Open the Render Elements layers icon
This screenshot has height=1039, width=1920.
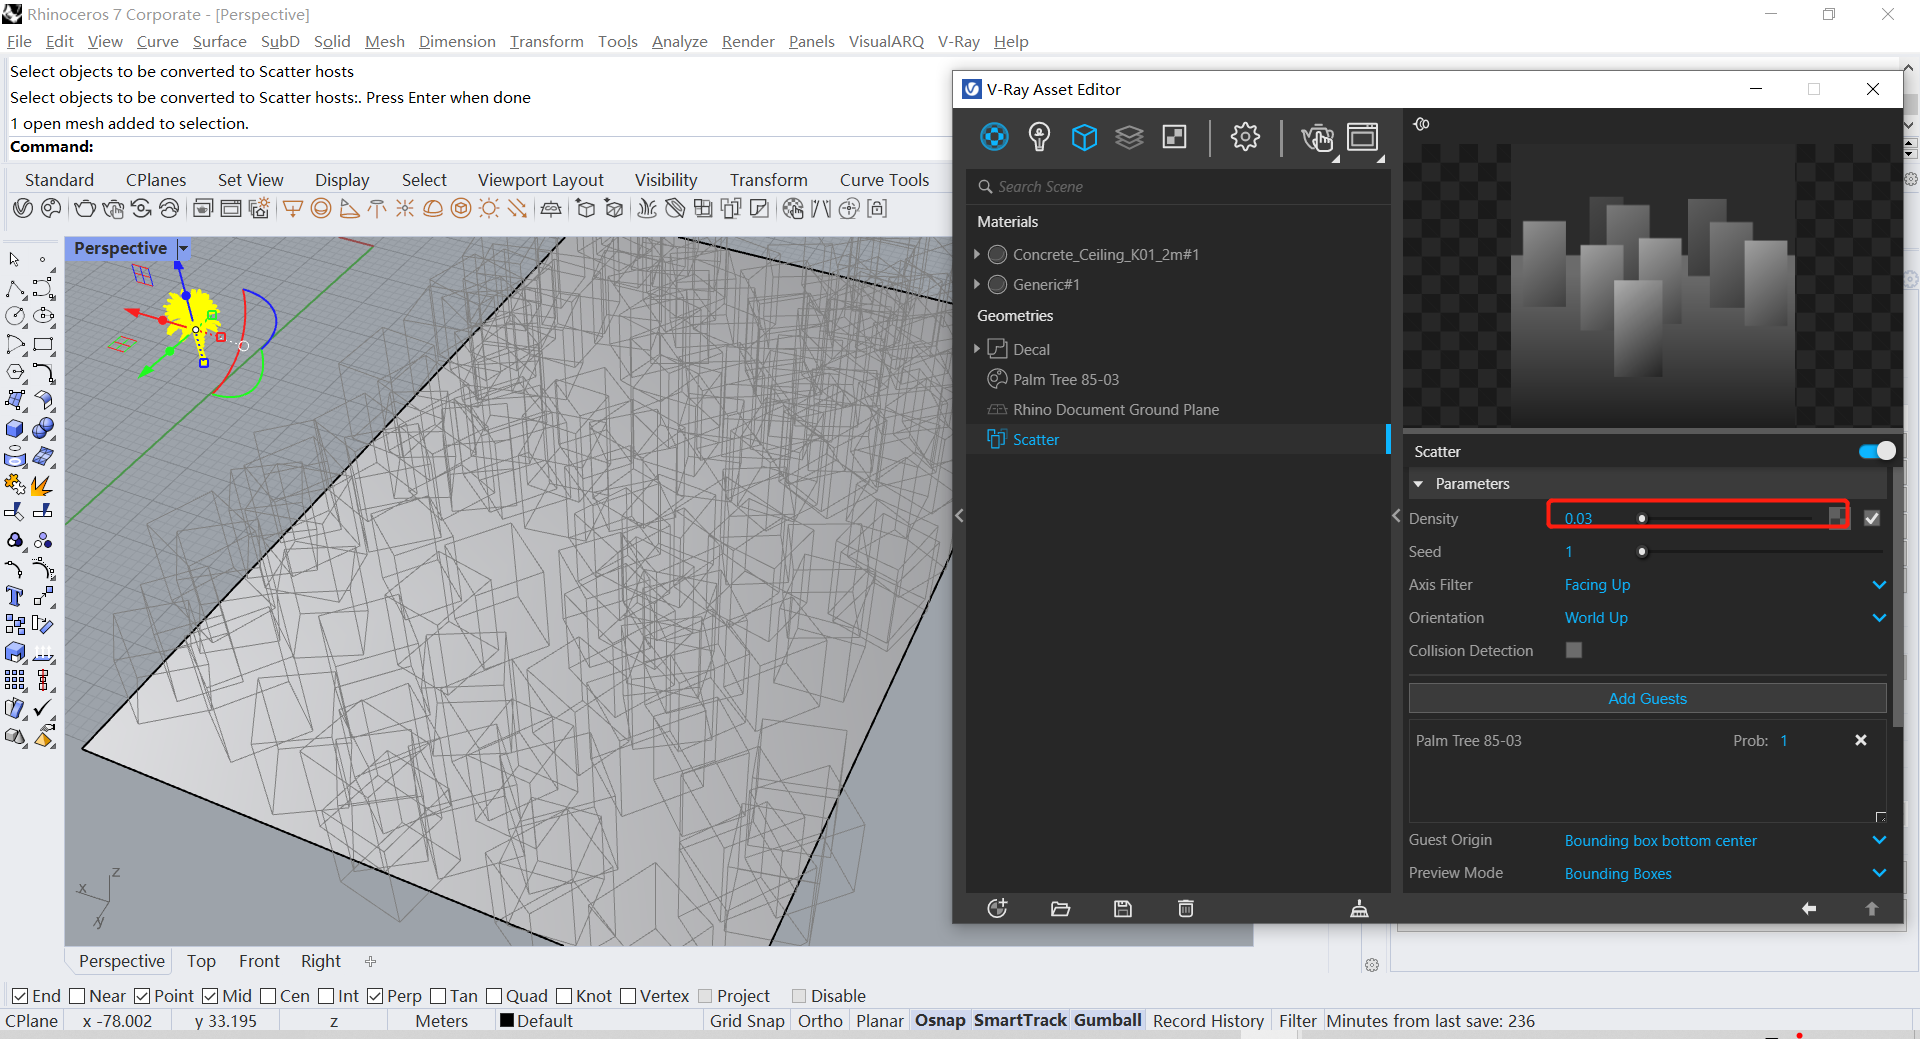click(1129, 137)
